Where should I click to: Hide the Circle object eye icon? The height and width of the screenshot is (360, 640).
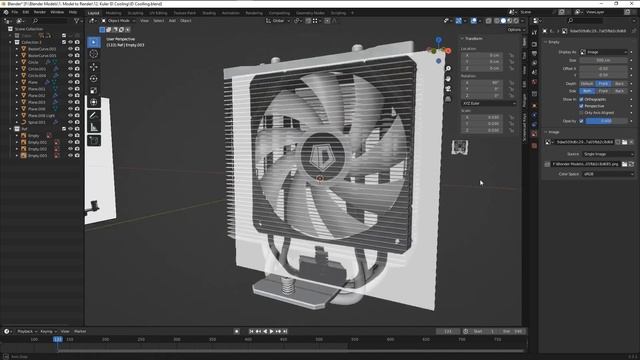point(70,62)
